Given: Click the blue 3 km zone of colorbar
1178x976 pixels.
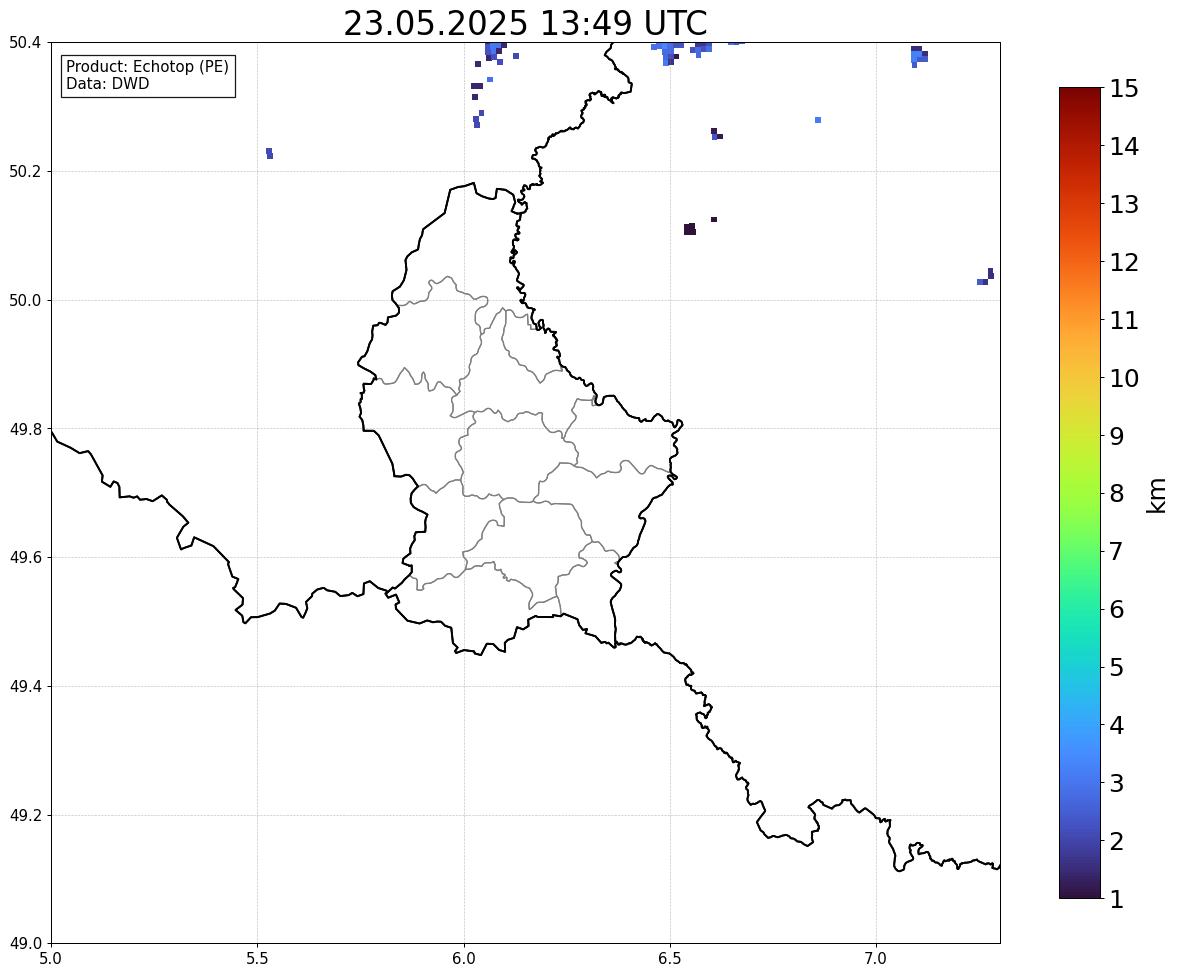Looking at the screenshot, I should tap(1080, 783).
